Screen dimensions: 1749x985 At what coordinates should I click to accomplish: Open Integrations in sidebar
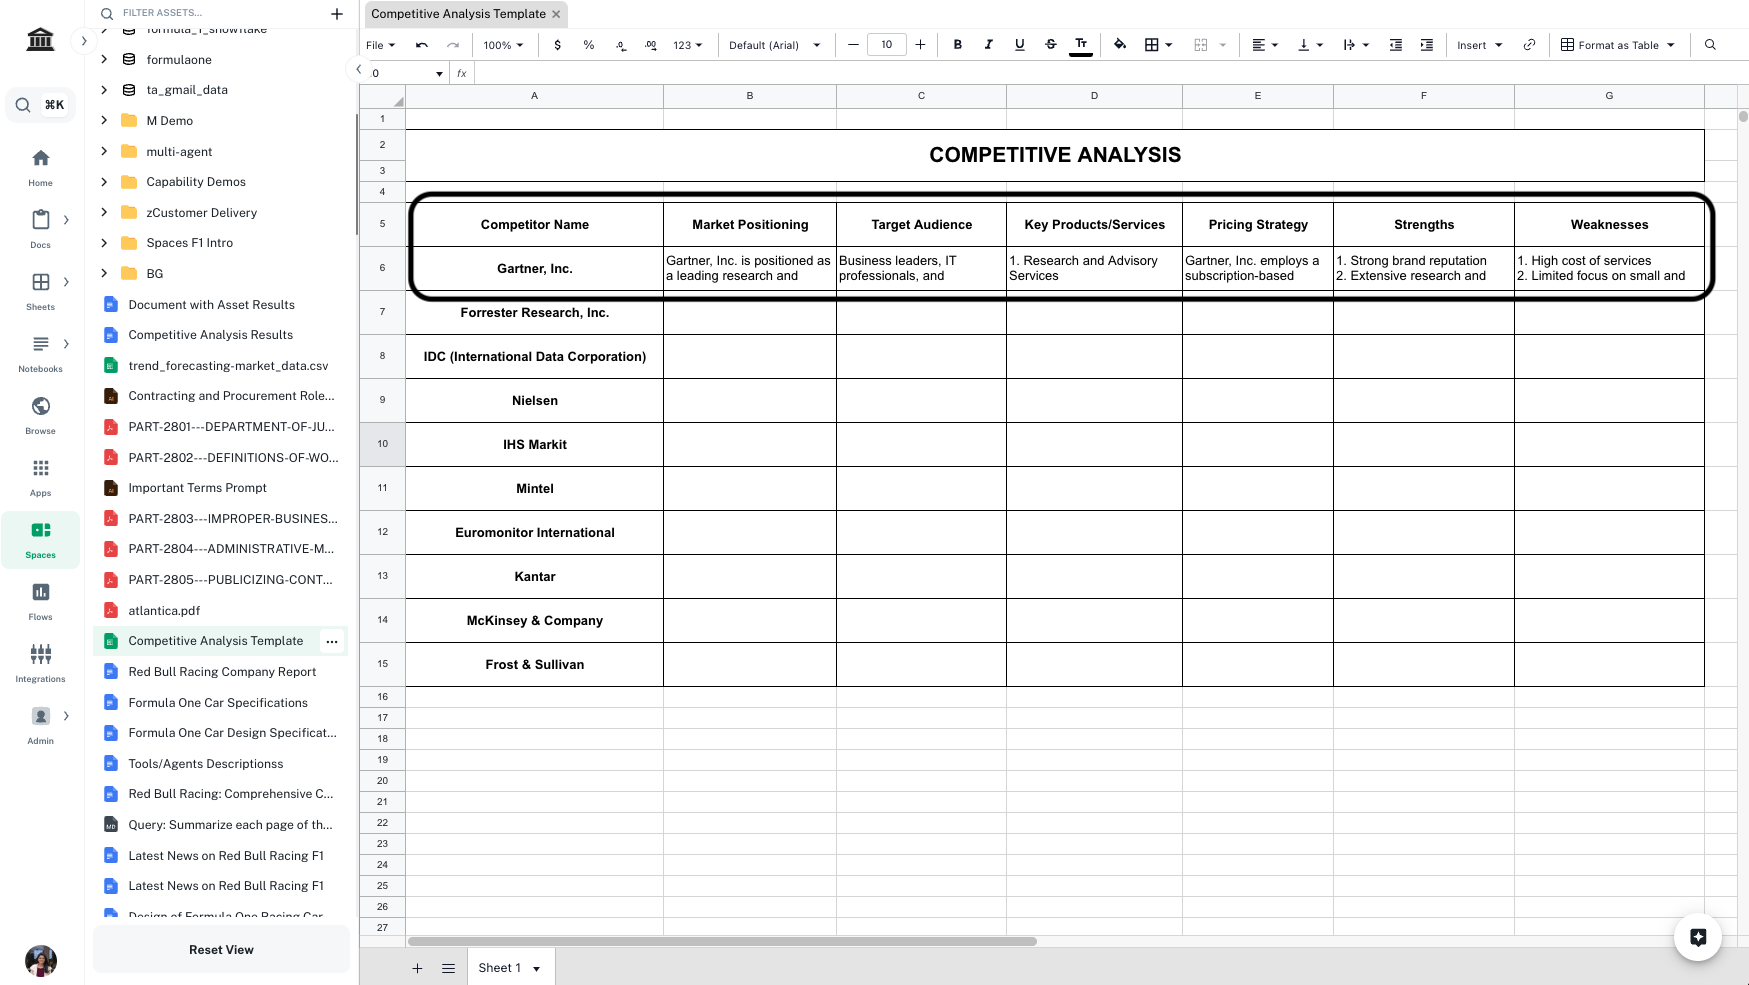point(41,663)
